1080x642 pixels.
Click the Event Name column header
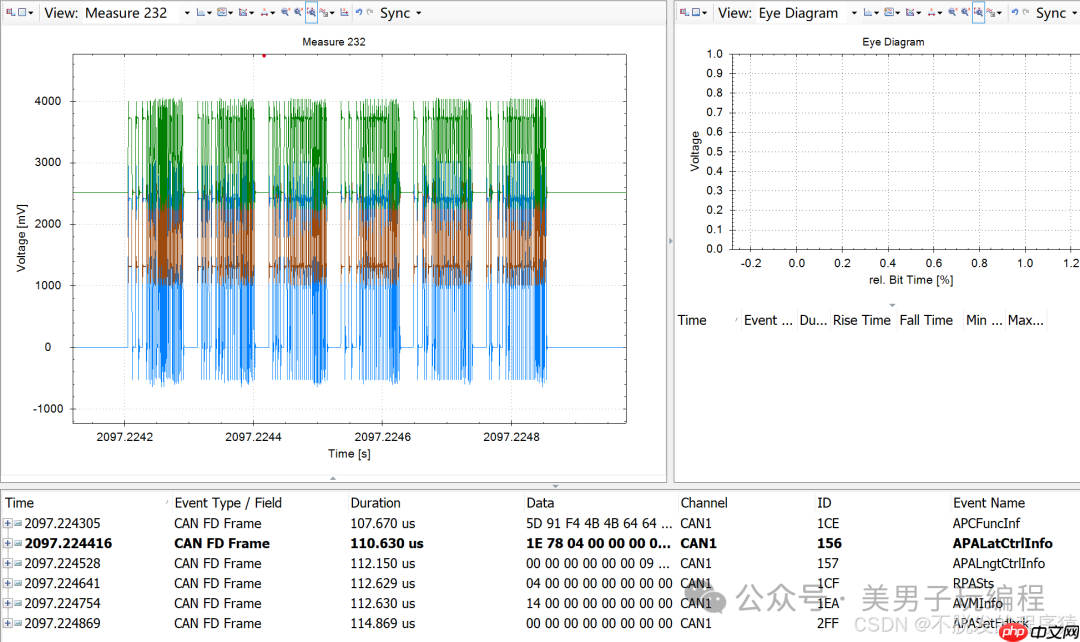[988, 503]
